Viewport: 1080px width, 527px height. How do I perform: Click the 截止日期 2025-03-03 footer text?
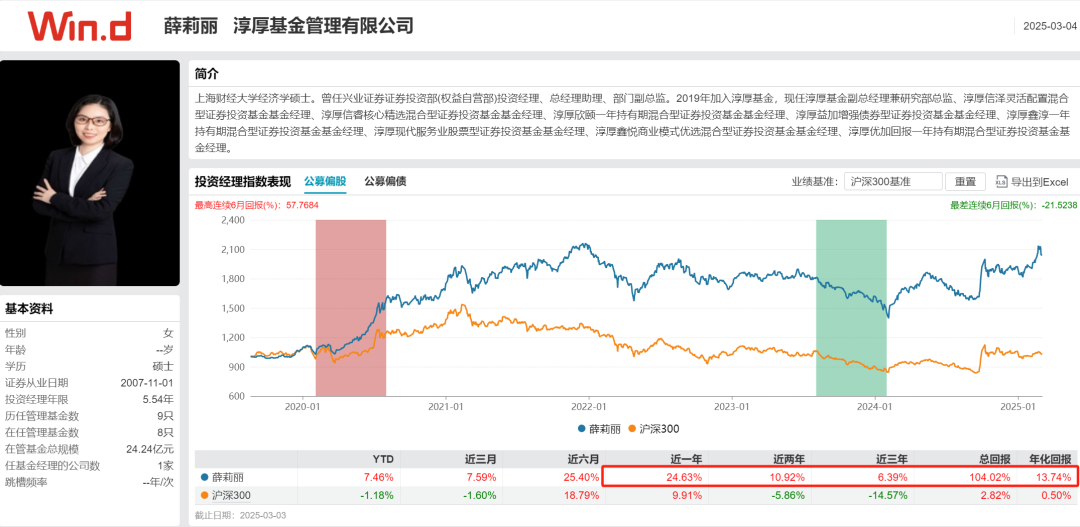click(x=240, y=515)
